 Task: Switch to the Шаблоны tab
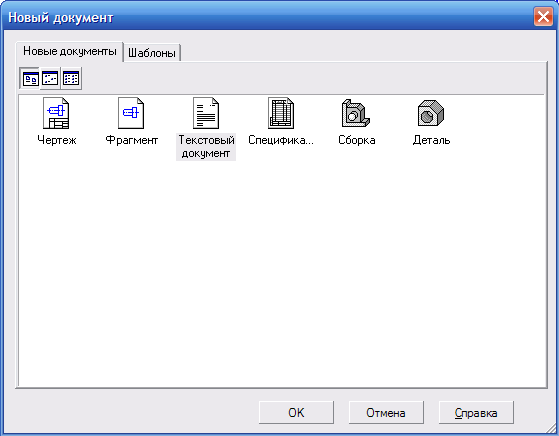click(x=152, y=53)
